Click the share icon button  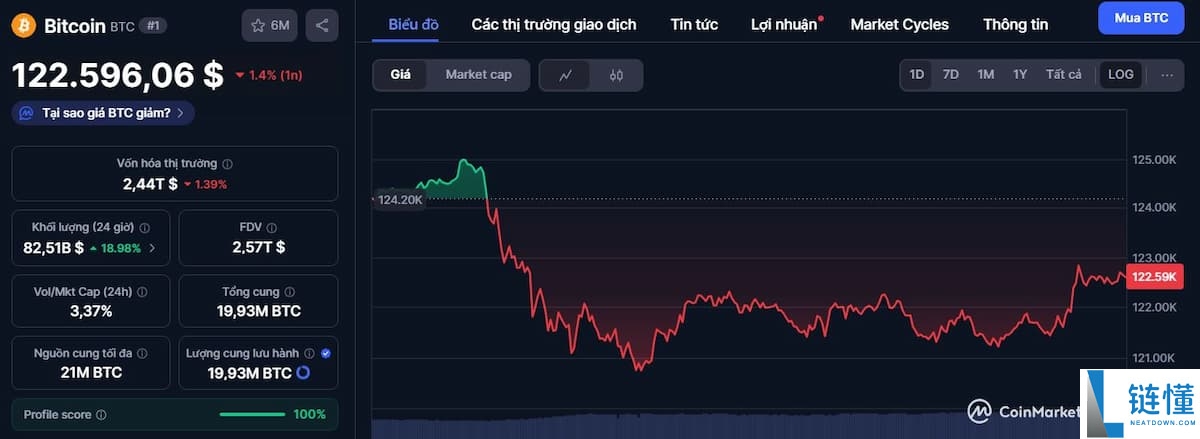tap(322, 25)
